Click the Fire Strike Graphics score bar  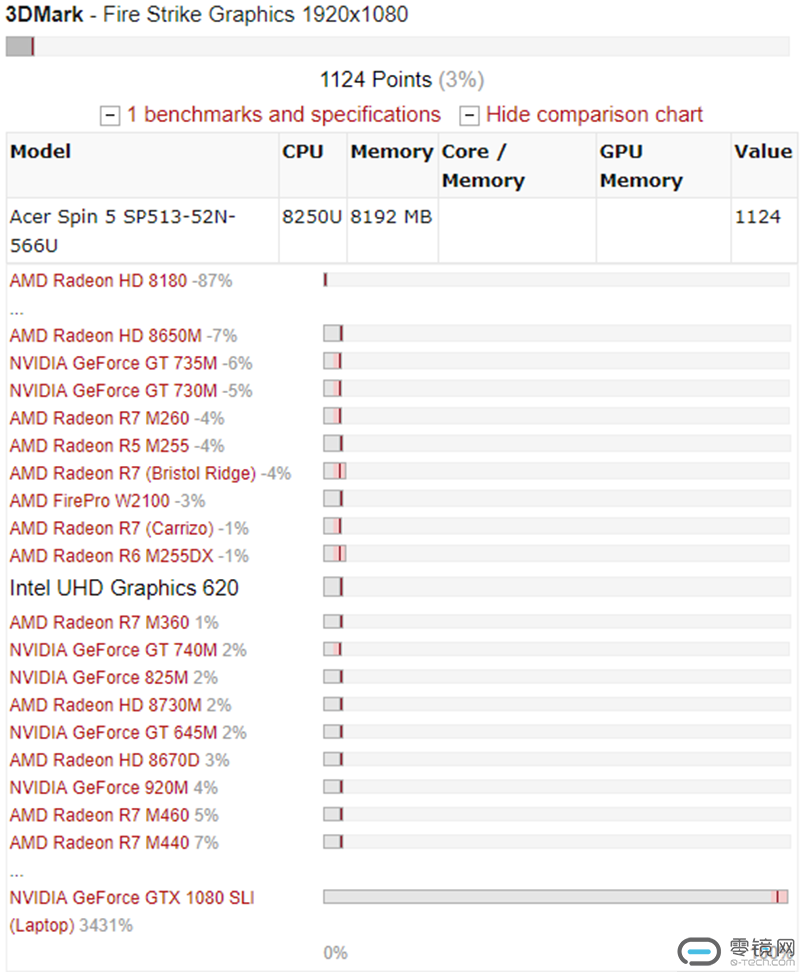click(x=398, y=46)
